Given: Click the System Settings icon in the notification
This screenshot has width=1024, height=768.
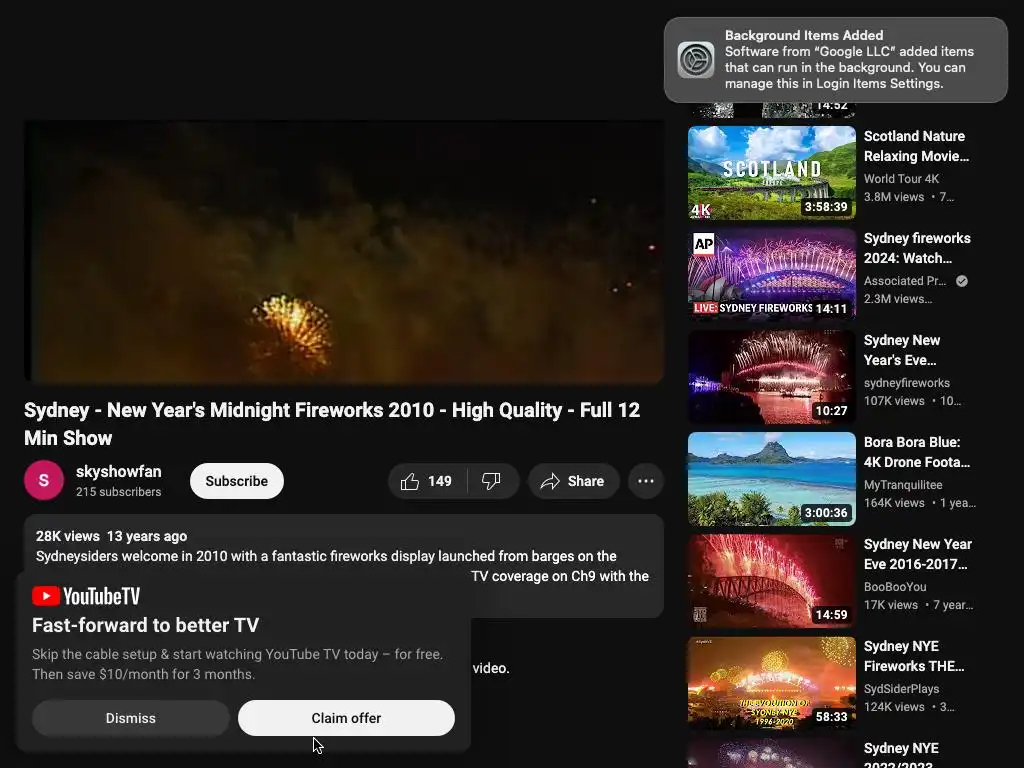Looking at the screenshot, I should pyautogui.click(x=696, y=59).
